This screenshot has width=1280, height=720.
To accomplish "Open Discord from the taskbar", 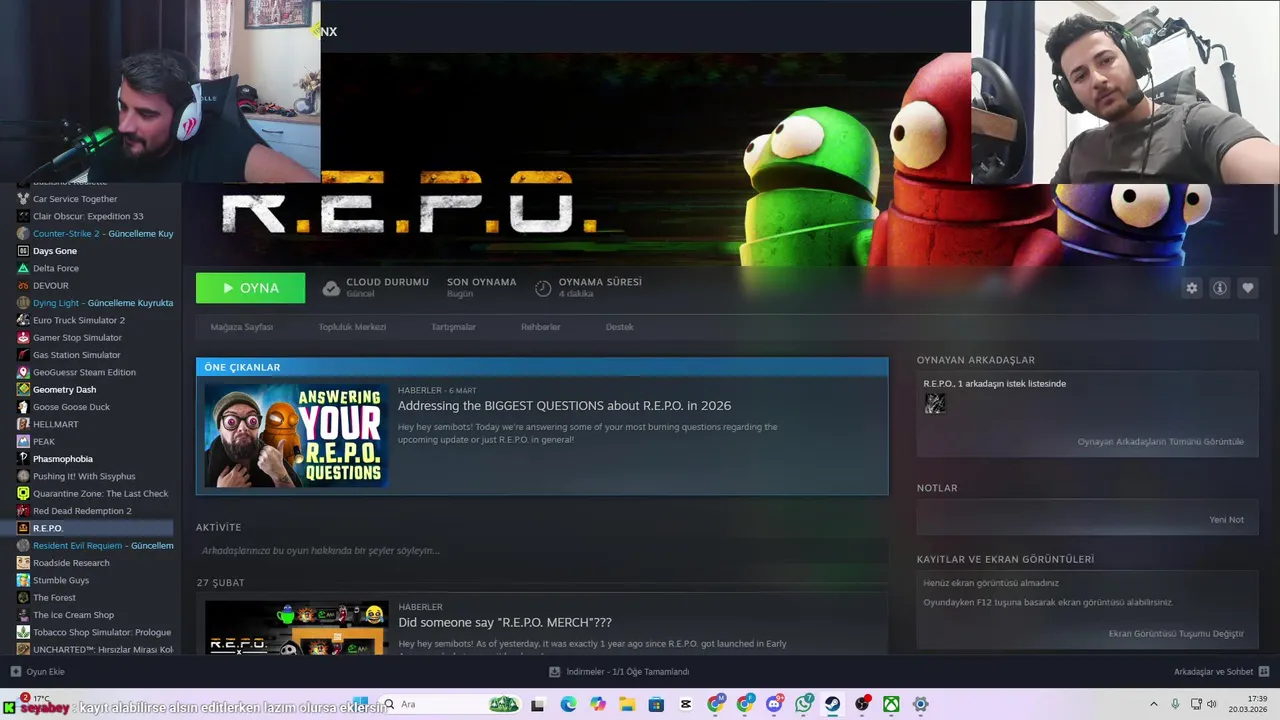I will tap(774, 704).
